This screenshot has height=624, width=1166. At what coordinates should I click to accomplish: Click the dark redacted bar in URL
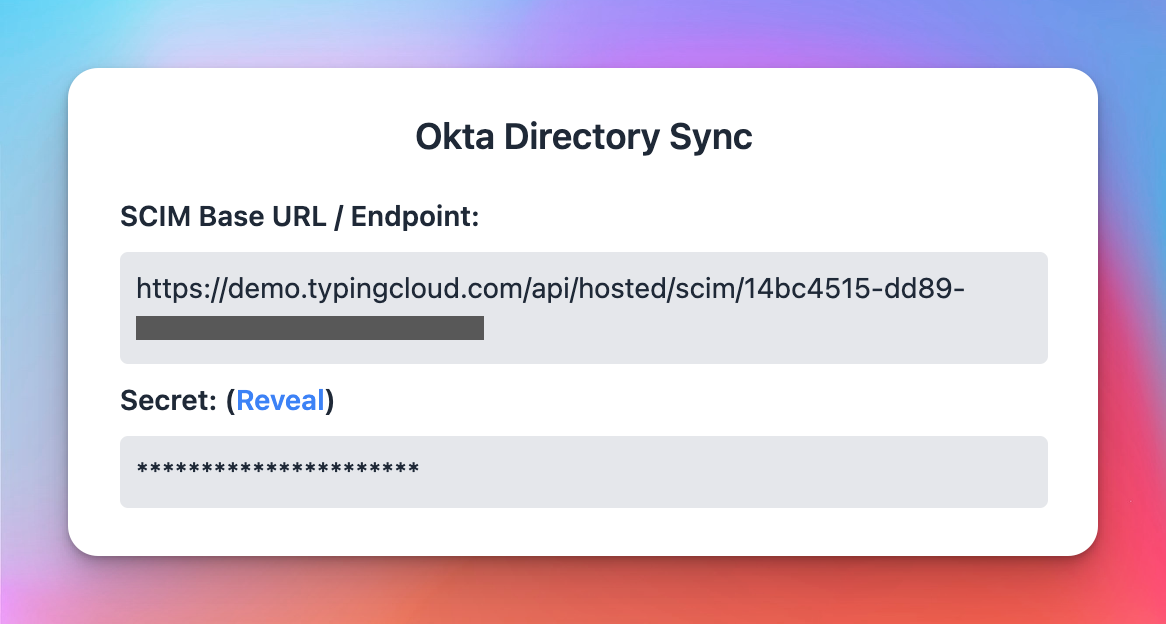tap(310, 328)
